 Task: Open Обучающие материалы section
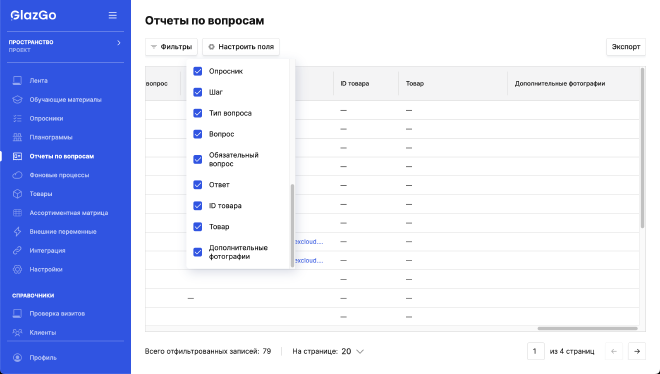point(65,100)
